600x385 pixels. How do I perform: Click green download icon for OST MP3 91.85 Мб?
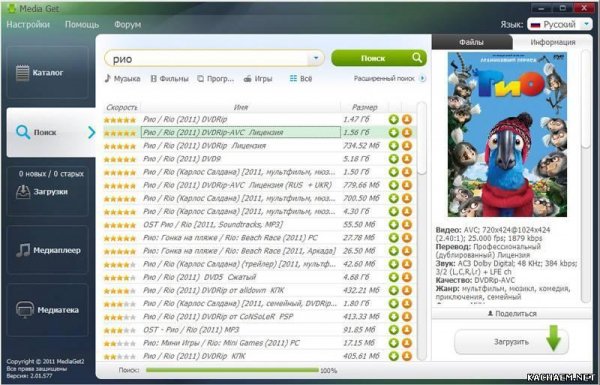394,330
